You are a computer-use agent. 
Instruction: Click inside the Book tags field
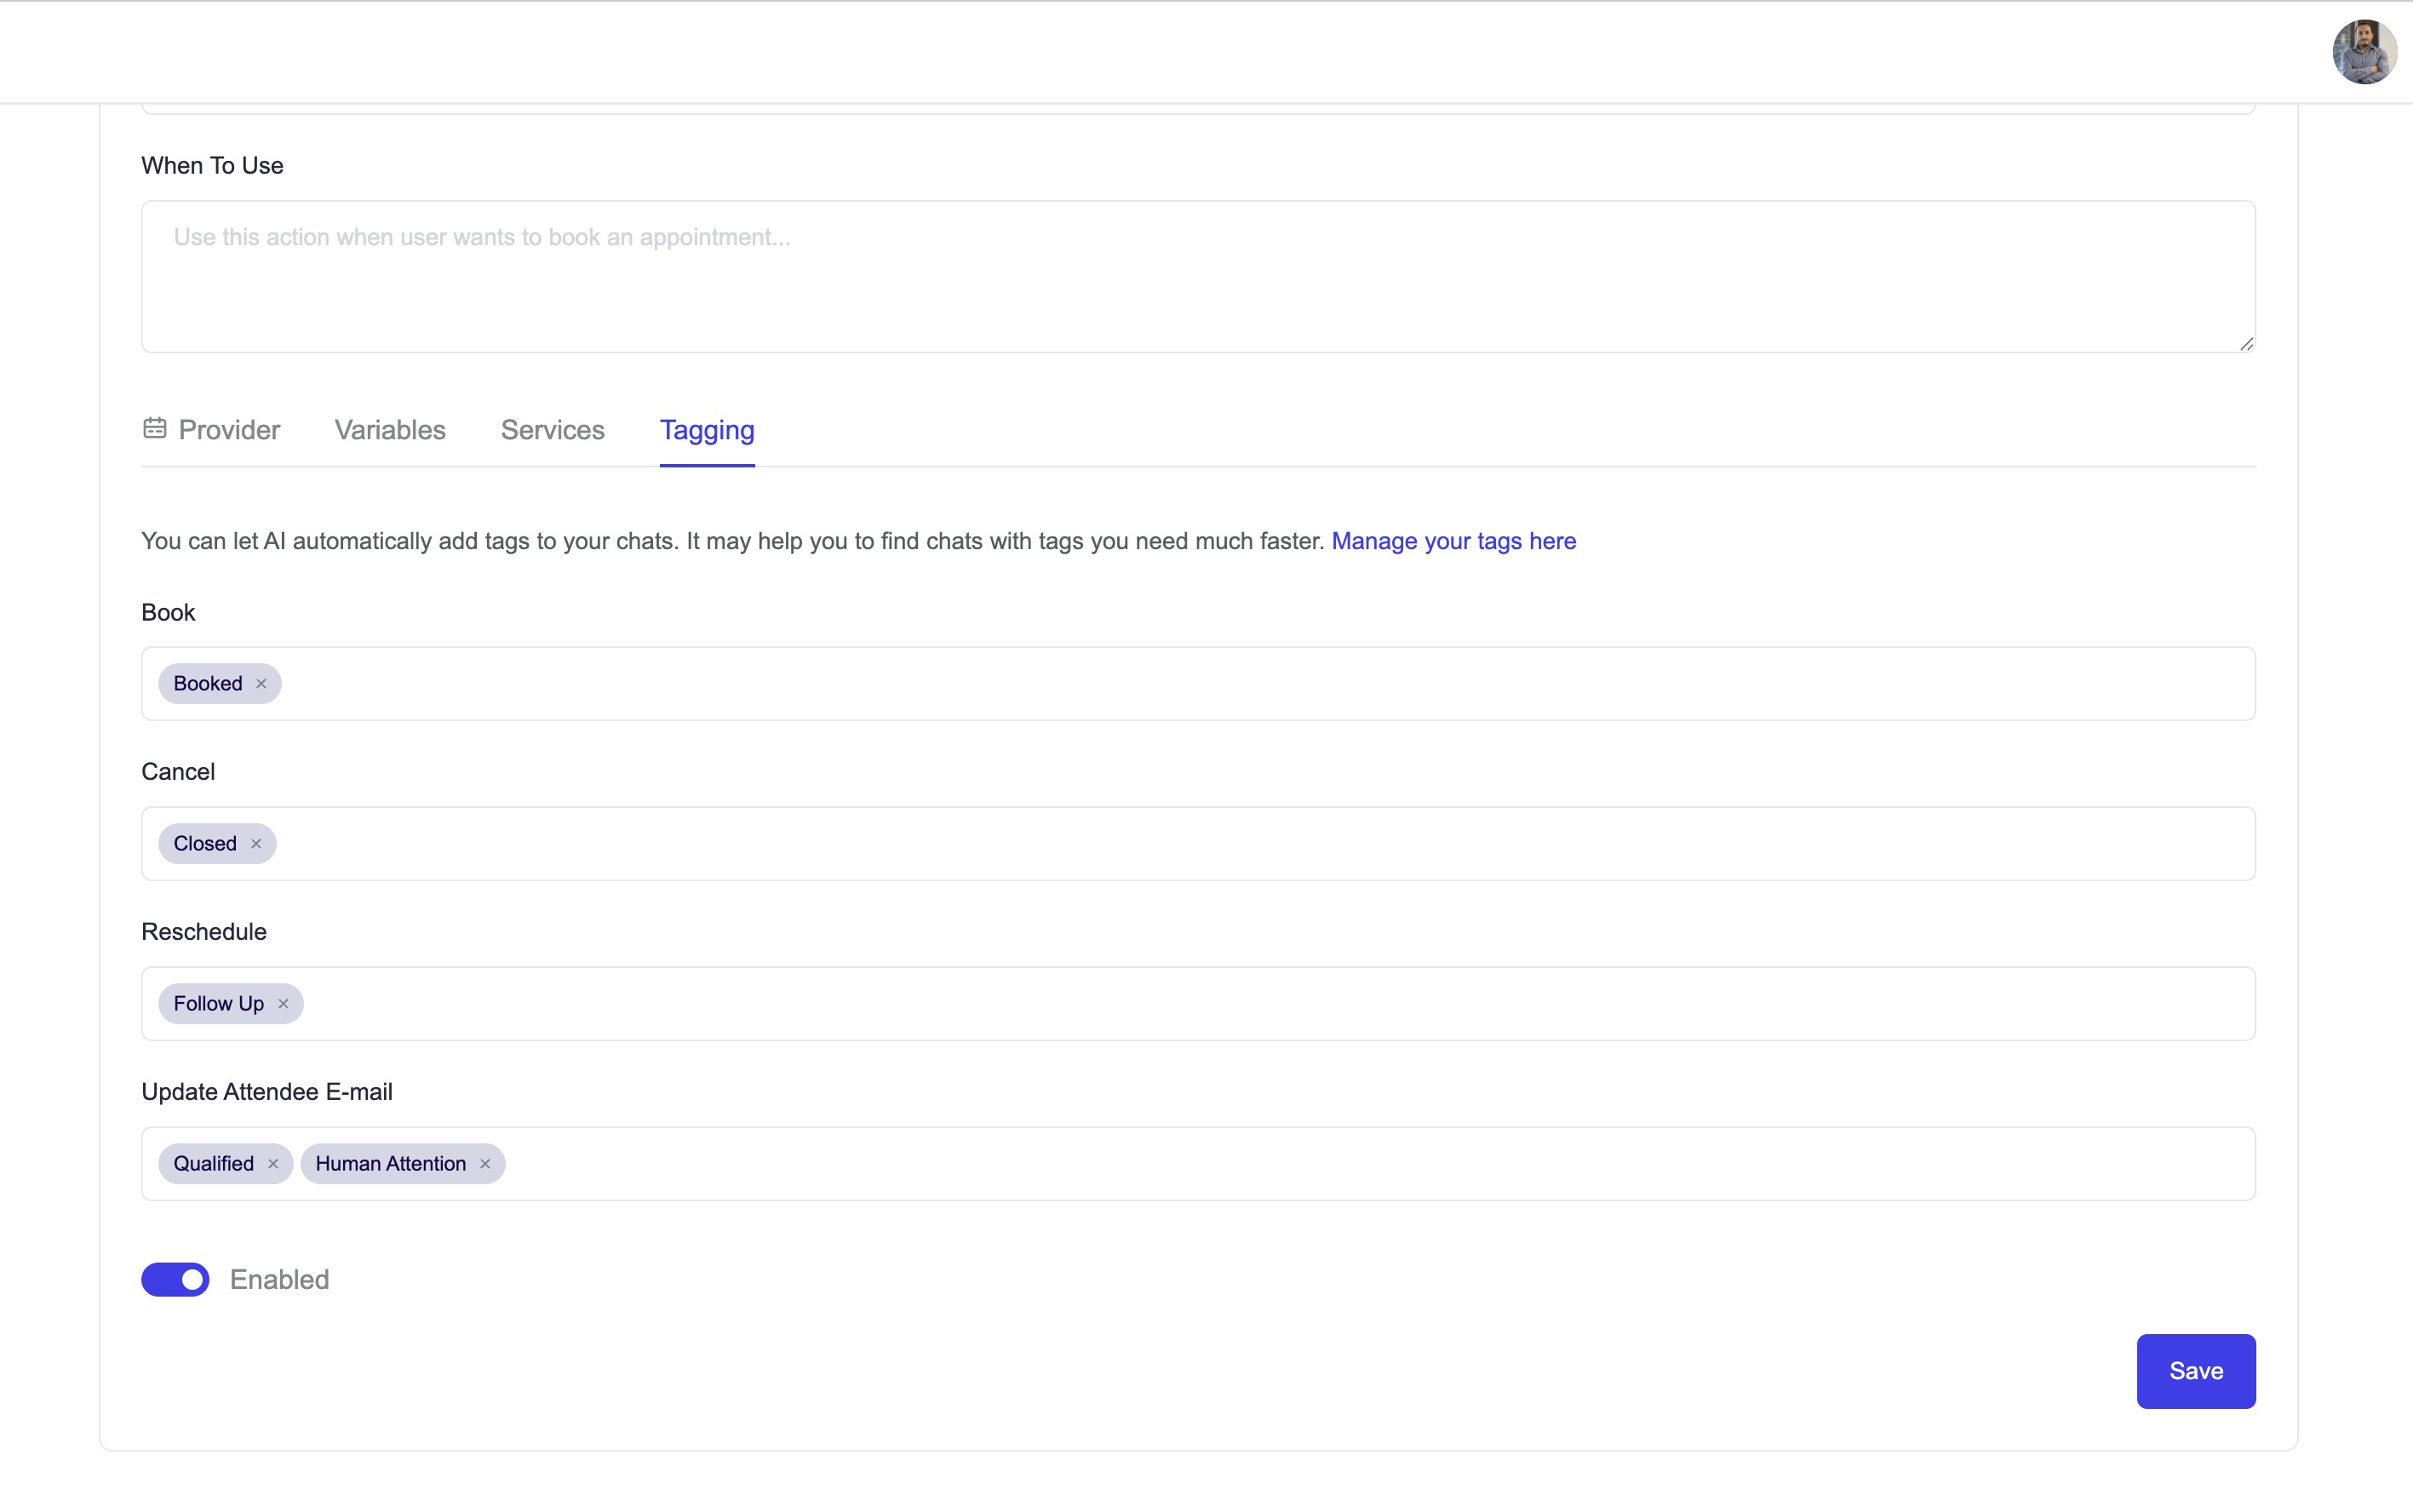click(1198, 684)
